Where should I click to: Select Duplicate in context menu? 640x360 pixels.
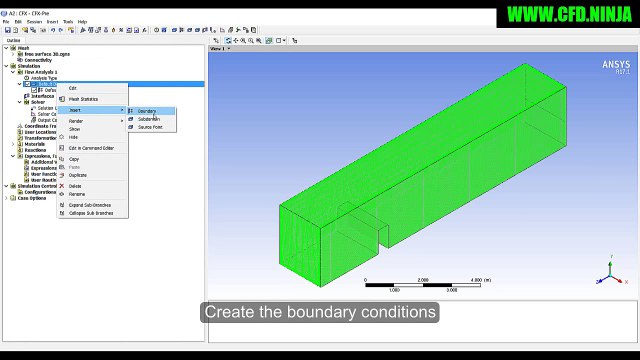[93, 175]
